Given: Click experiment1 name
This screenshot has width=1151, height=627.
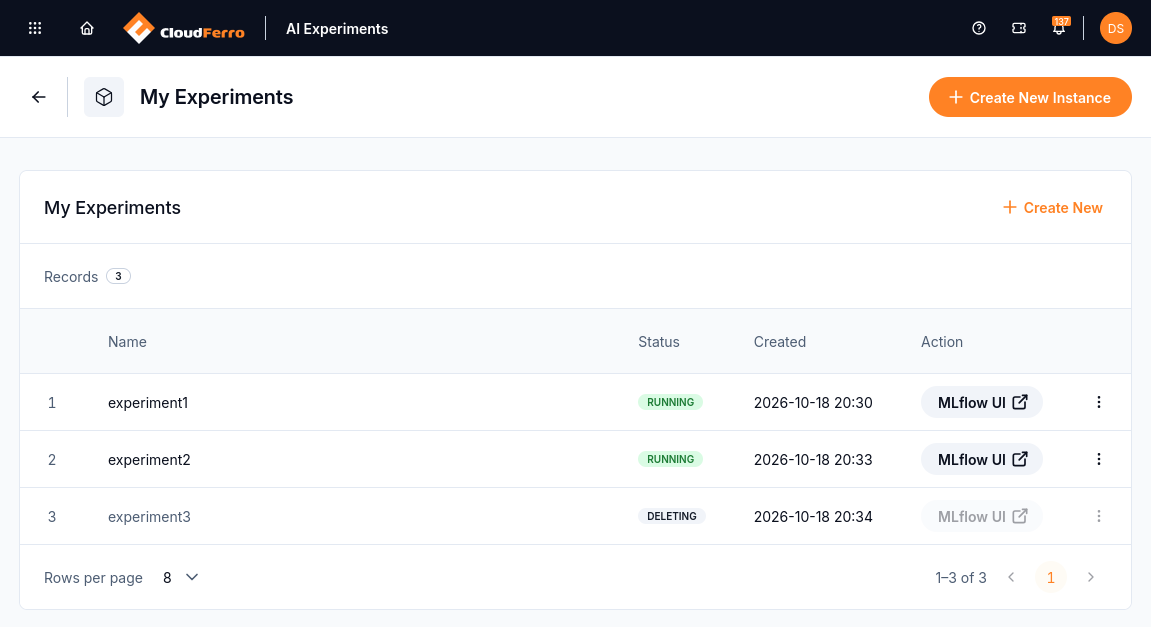Looking at the screenshot, I should pyautogui.click(x=148, y=403).
